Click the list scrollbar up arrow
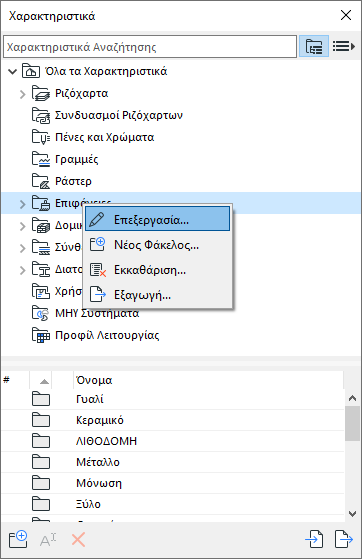 (x=352, y=398)
